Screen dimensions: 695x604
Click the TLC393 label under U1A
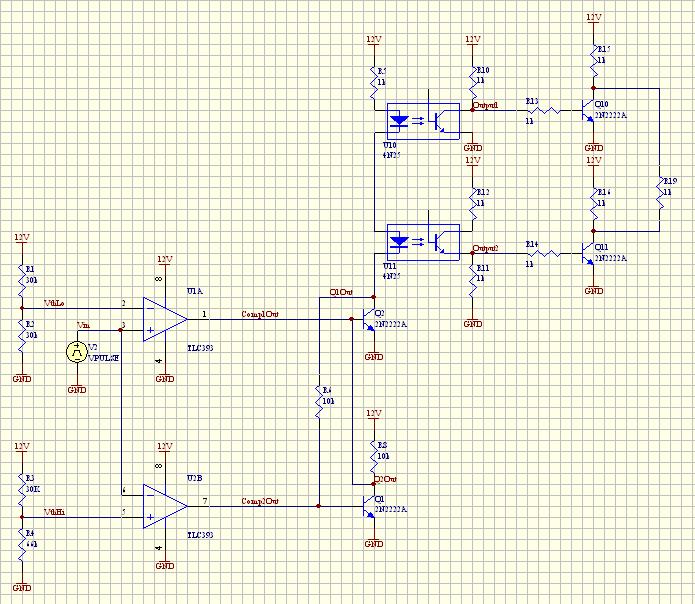pyautogui.click(x=200, y=348)
